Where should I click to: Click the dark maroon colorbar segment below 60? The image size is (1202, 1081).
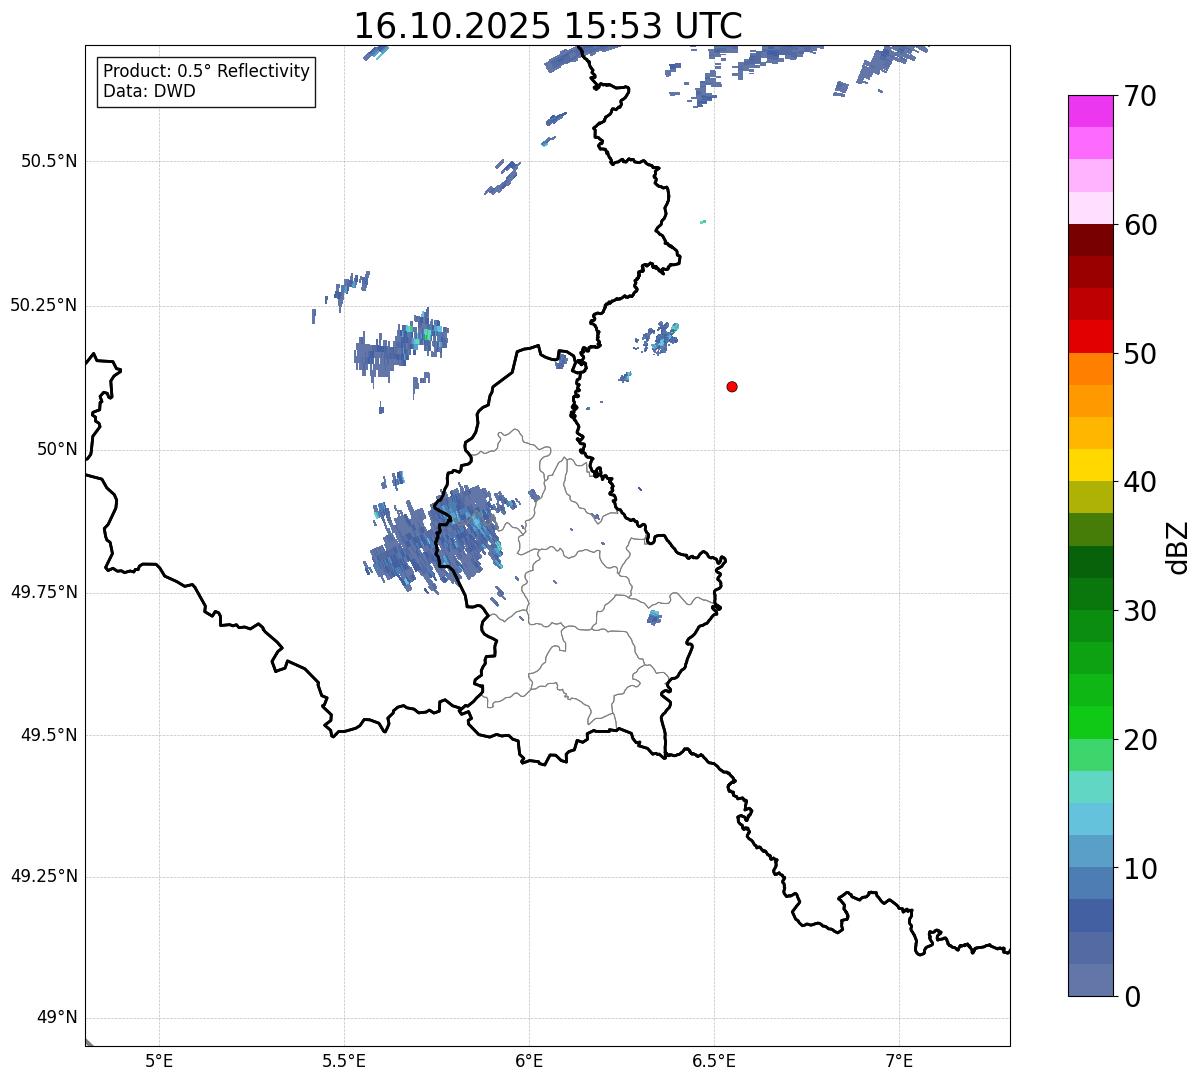coord(1090,240)
